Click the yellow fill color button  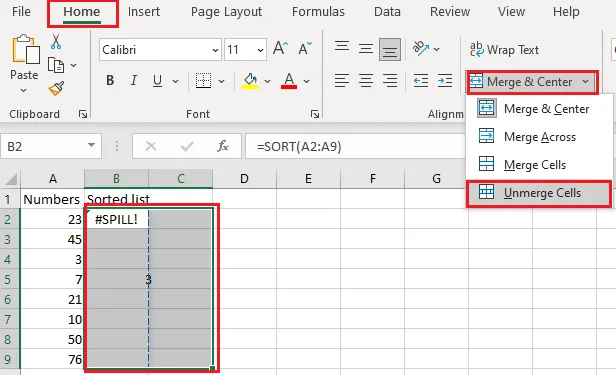(x=250, y=81)
